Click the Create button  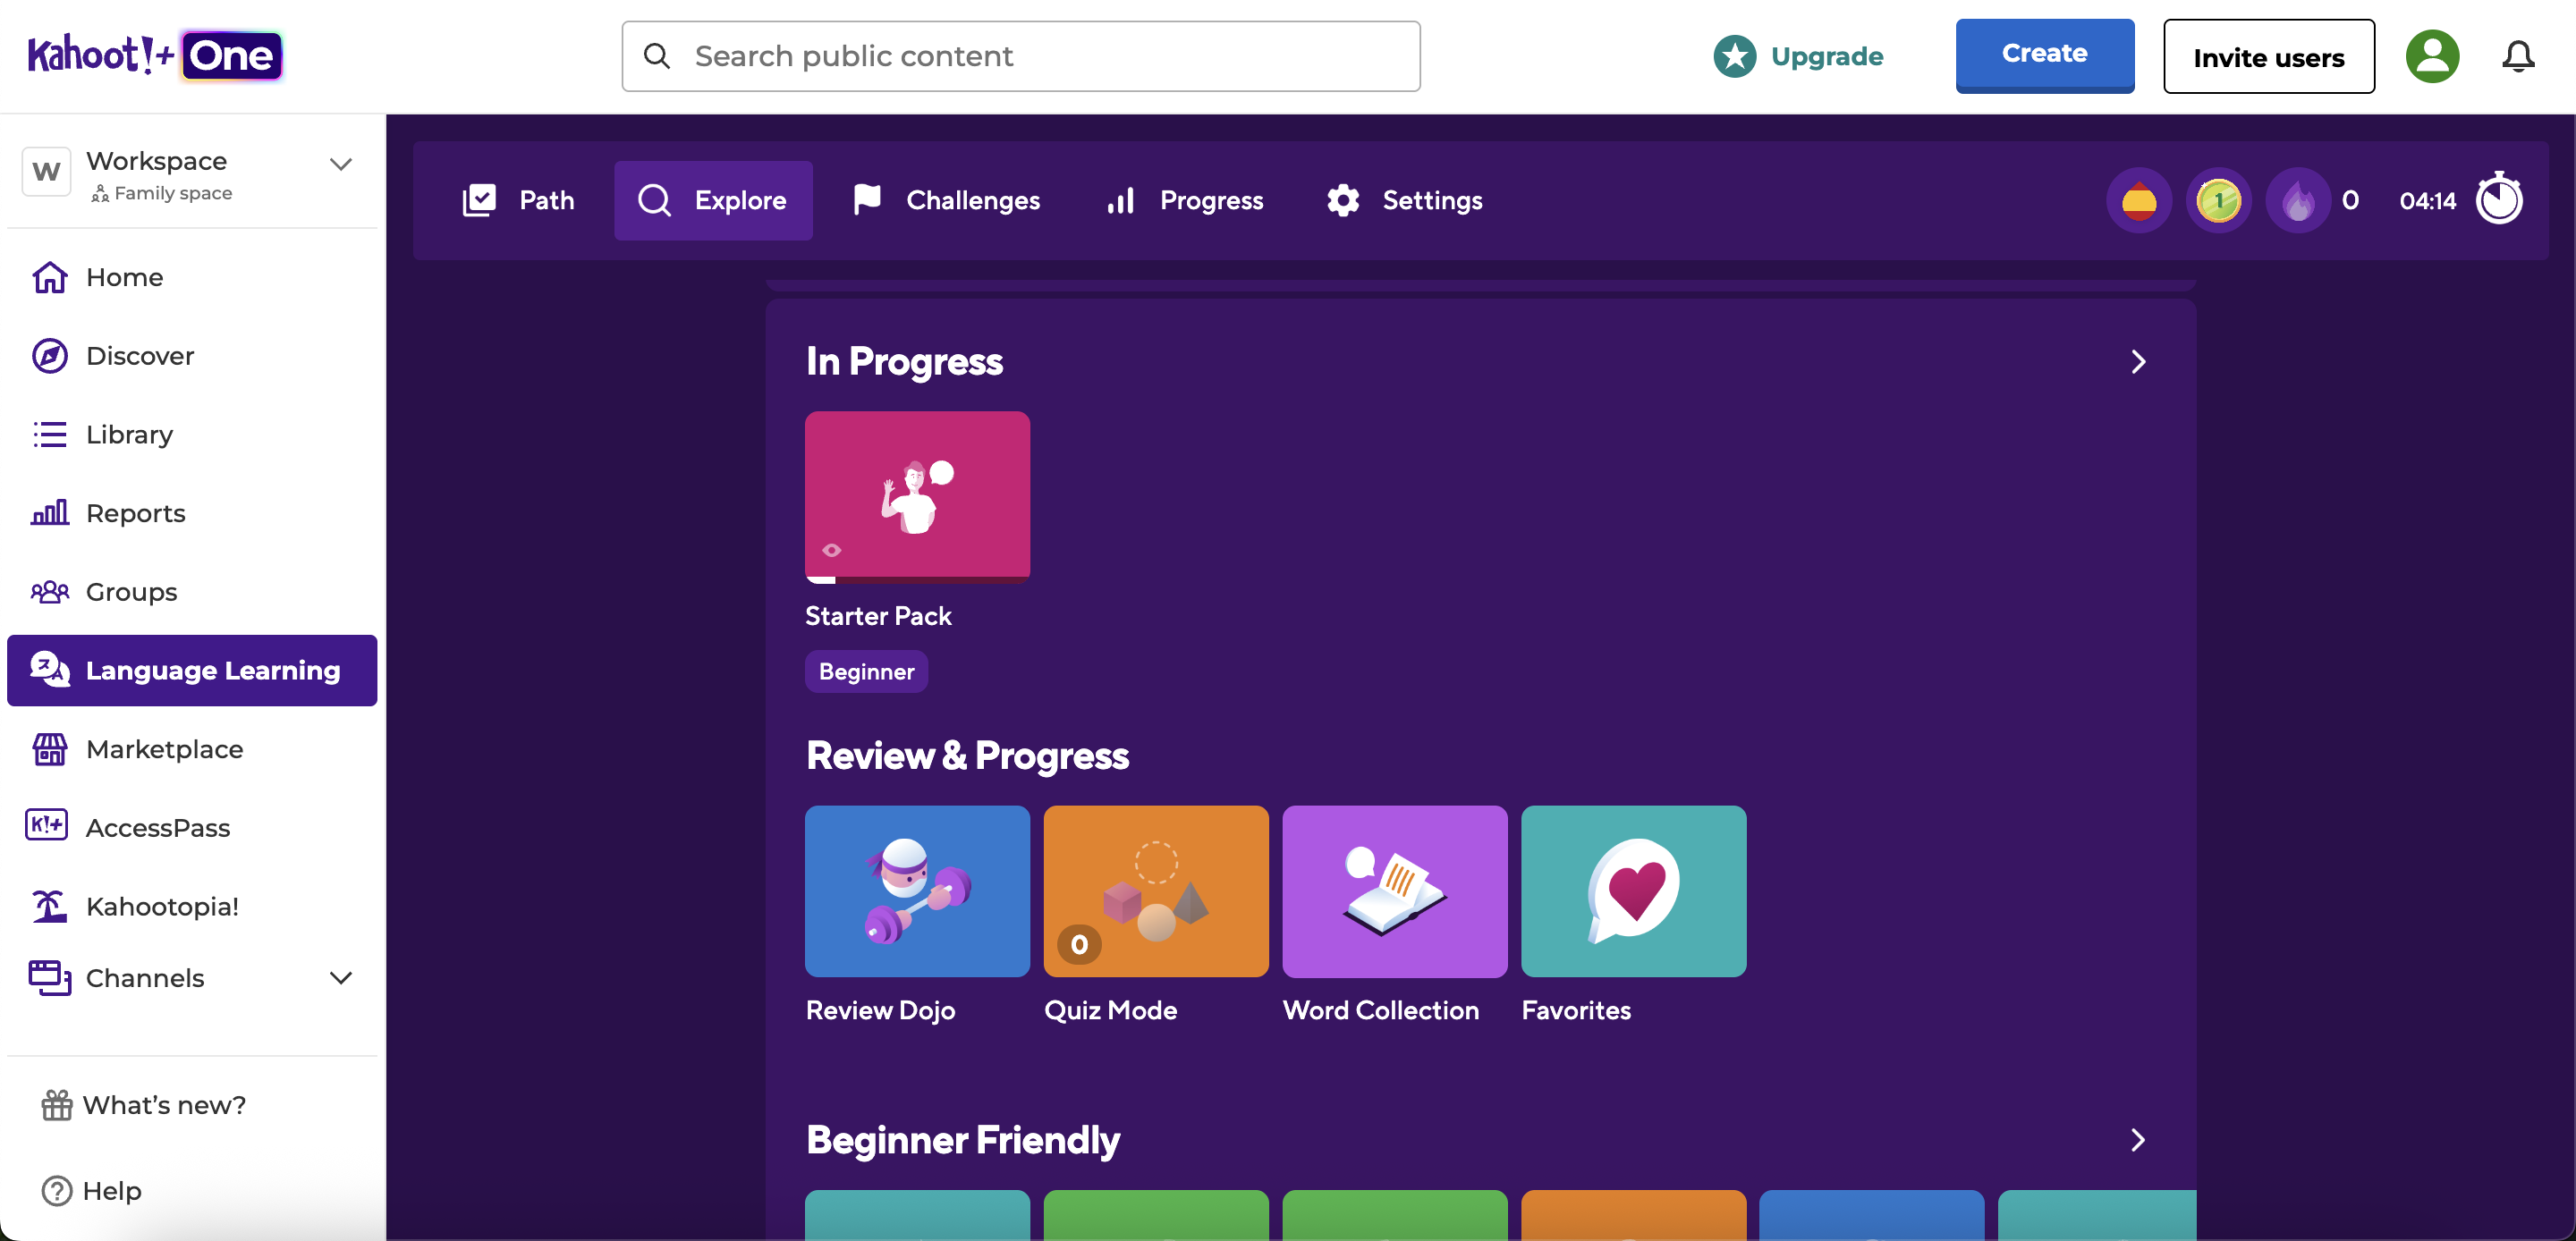pos(2045,55)
